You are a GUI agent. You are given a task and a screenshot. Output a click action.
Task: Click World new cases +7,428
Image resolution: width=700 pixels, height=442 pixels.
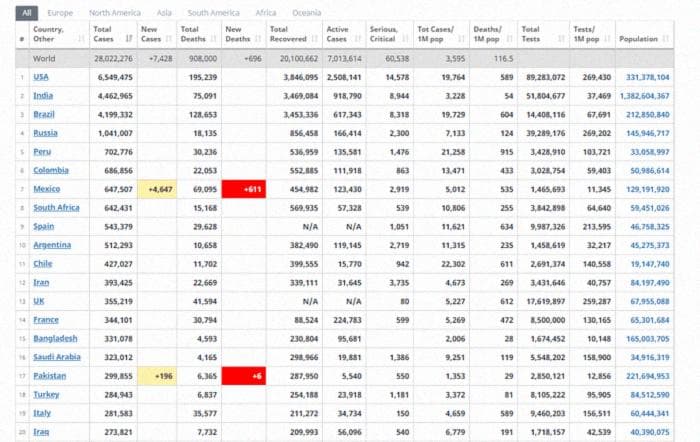click(x=160, y=58)
